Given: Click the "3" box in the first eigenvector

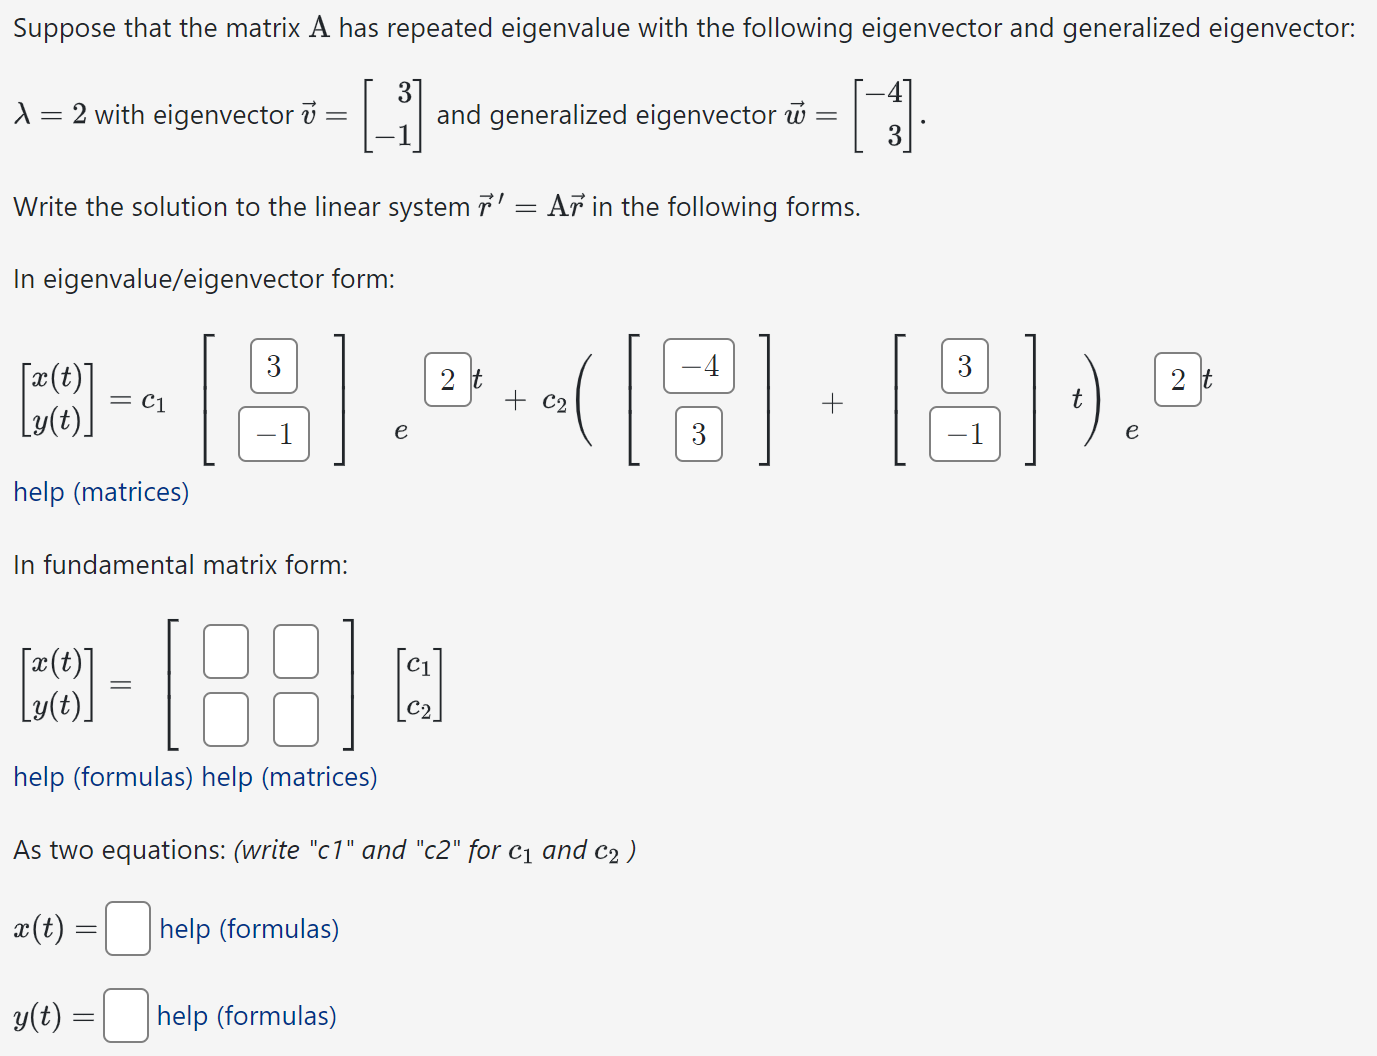Looking at the screenshot, I should [x=272, y=367].
